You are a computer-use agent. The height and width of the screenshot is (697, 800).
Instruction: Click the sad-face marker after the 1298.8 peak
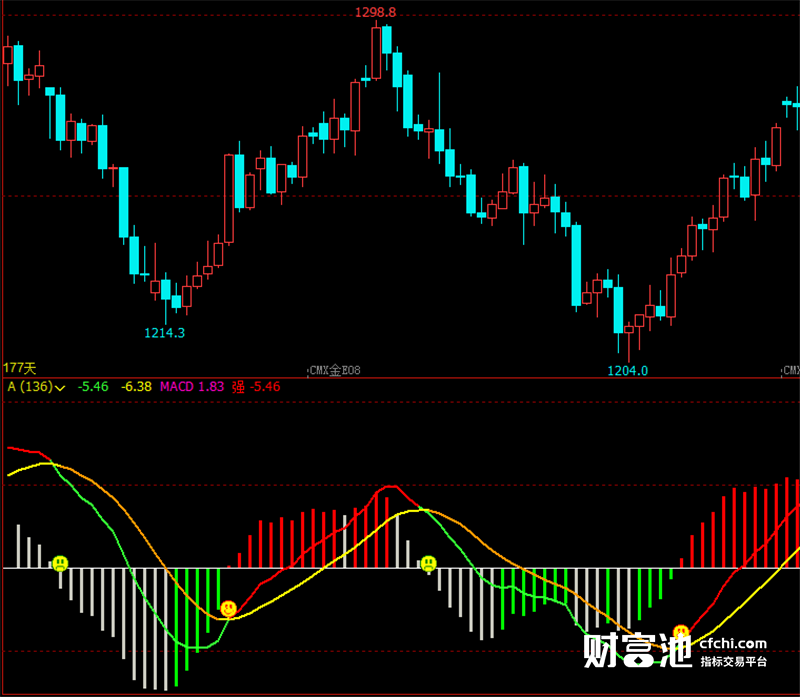click(429, 563)
